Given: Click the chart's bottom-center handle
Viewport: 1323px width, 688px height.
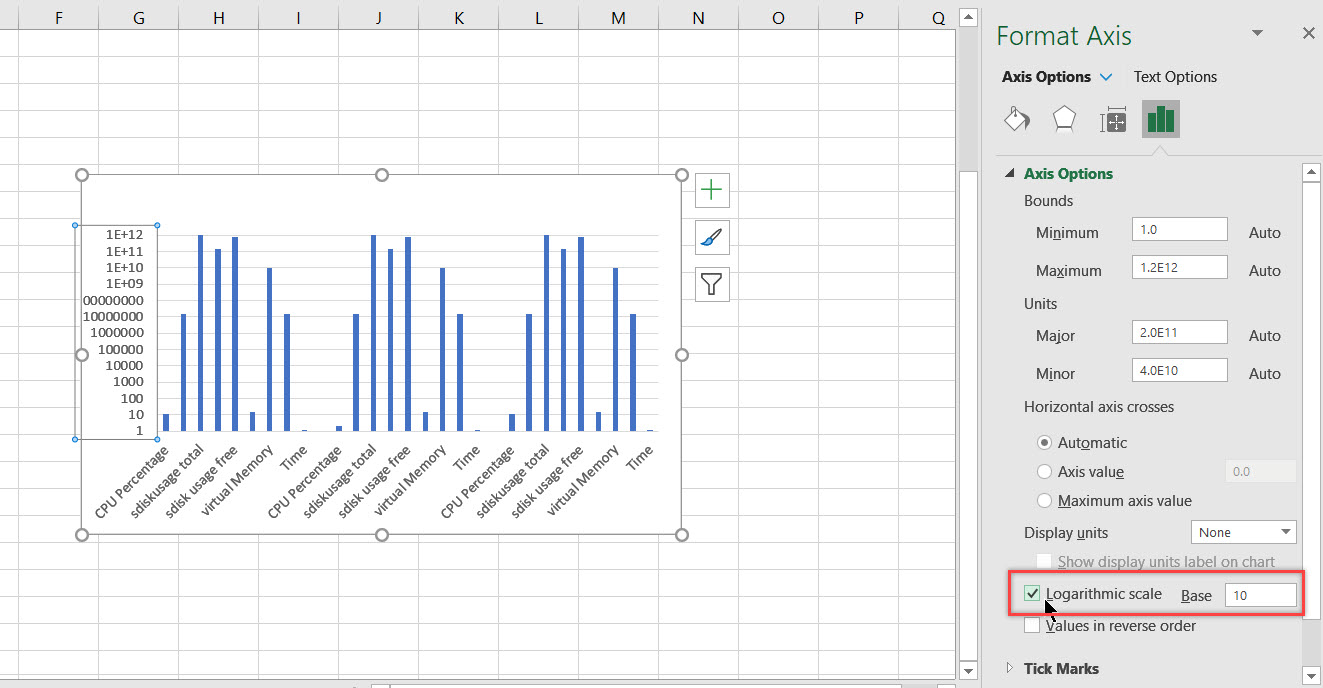Looking at the screenshot, I should point(382,535).
